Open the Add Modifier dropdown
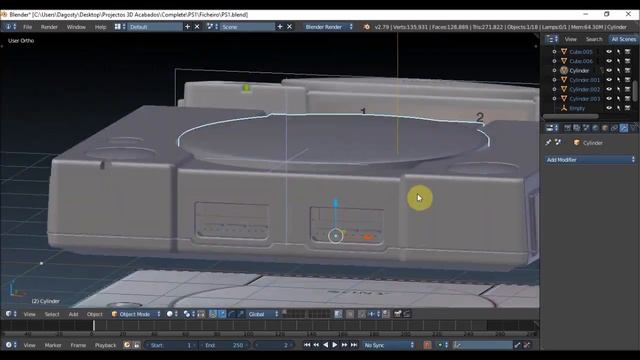 (590, 160)
